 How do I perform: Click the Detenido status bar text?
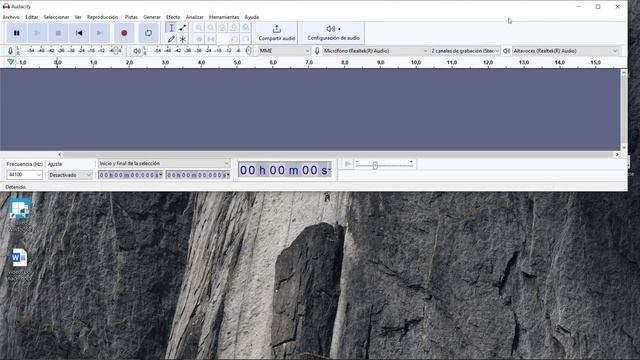click(16, 187)
